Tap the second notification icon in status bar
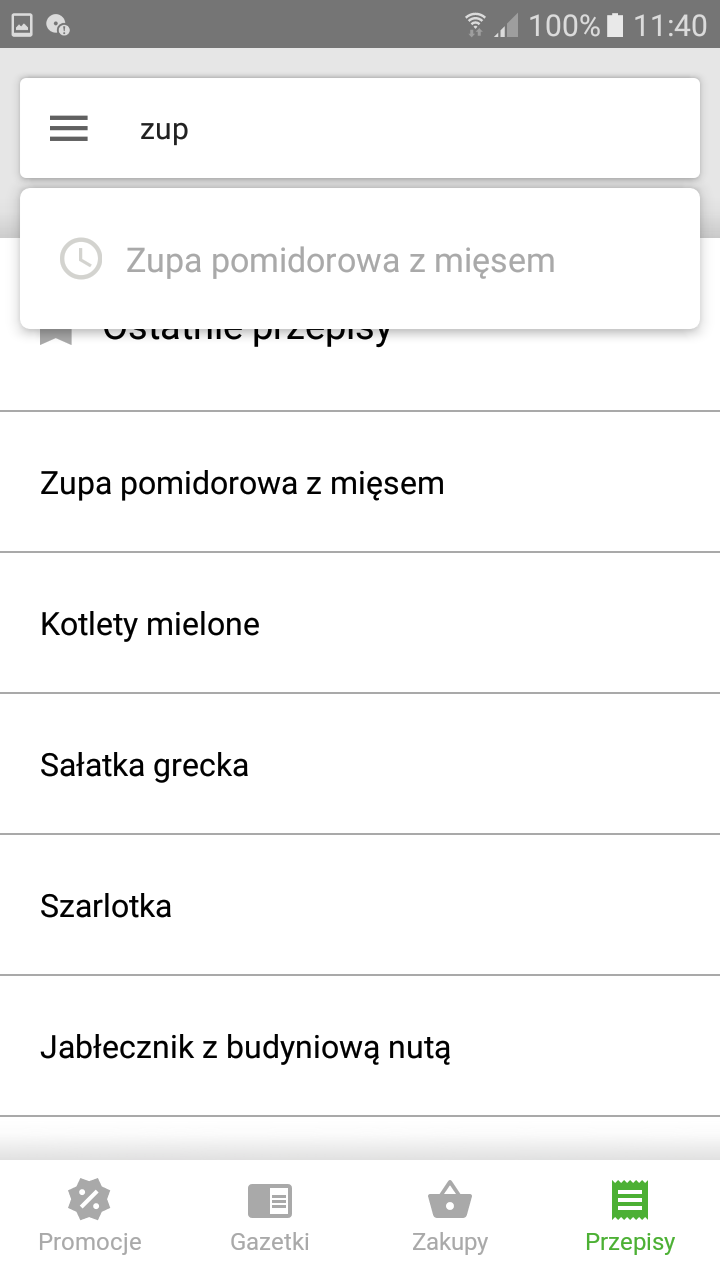 click(x=58, y=25)
